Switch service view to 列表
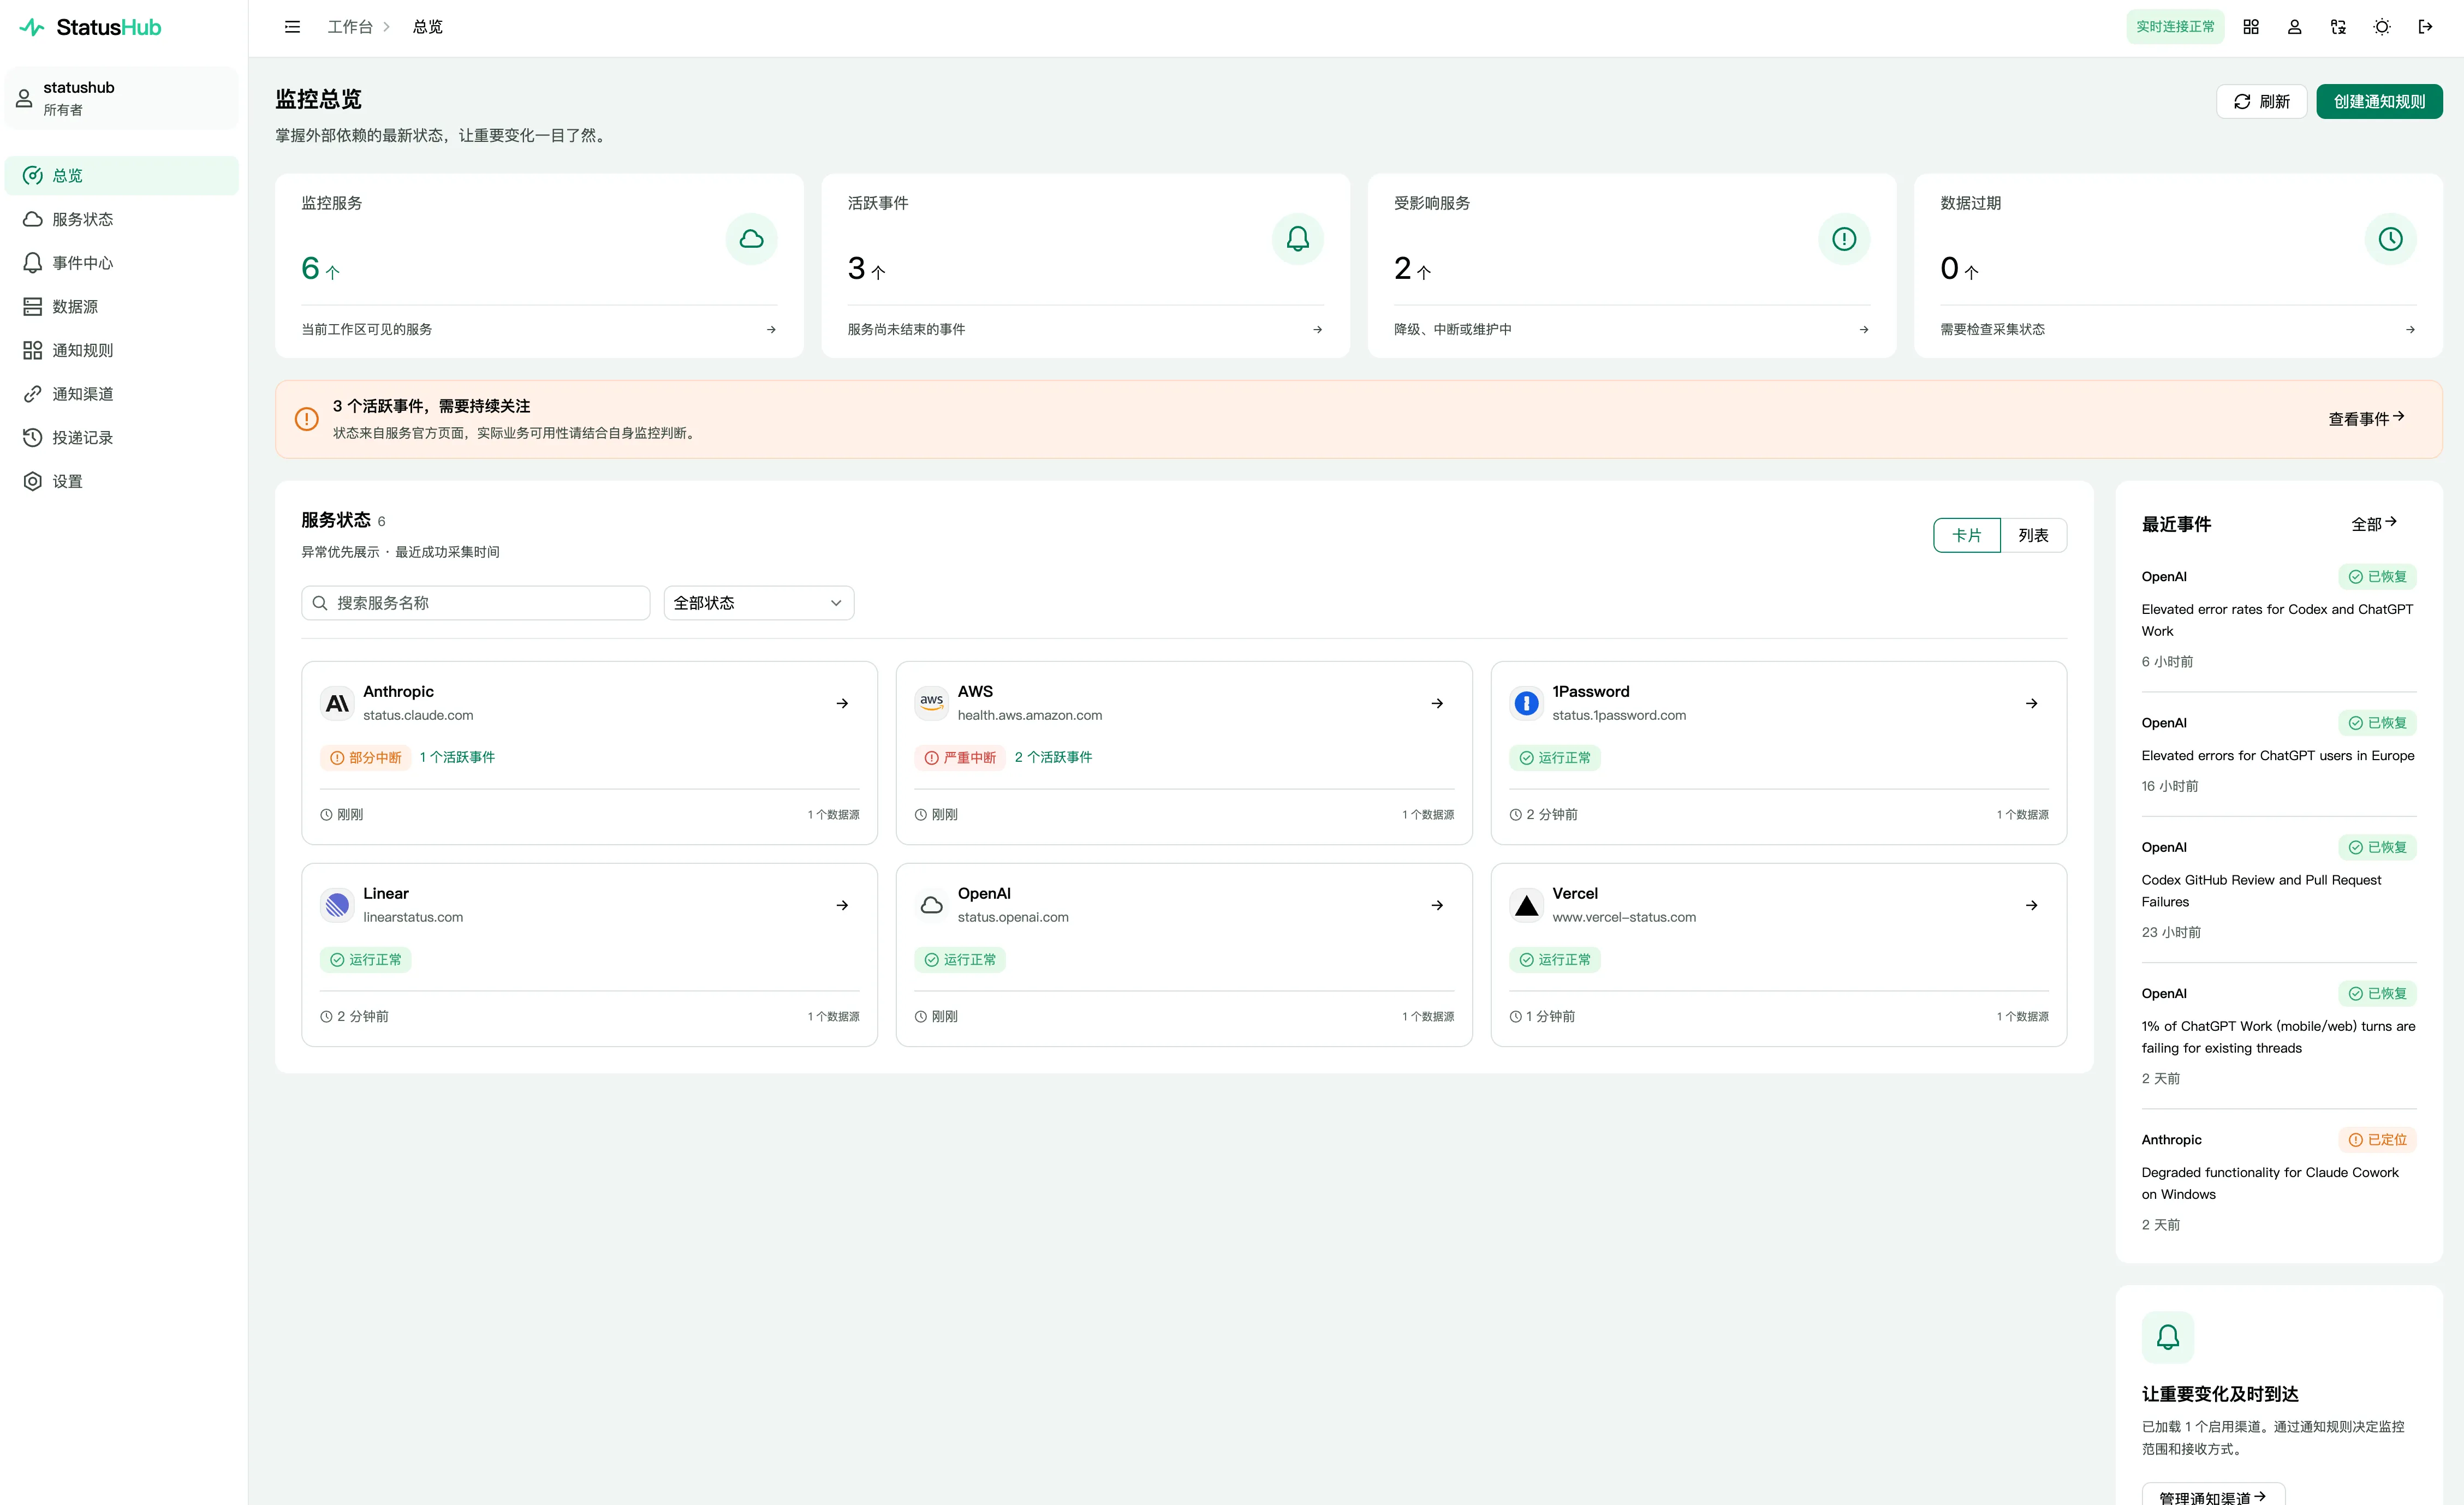The image size is (2464, 1505). [2033, 535]
